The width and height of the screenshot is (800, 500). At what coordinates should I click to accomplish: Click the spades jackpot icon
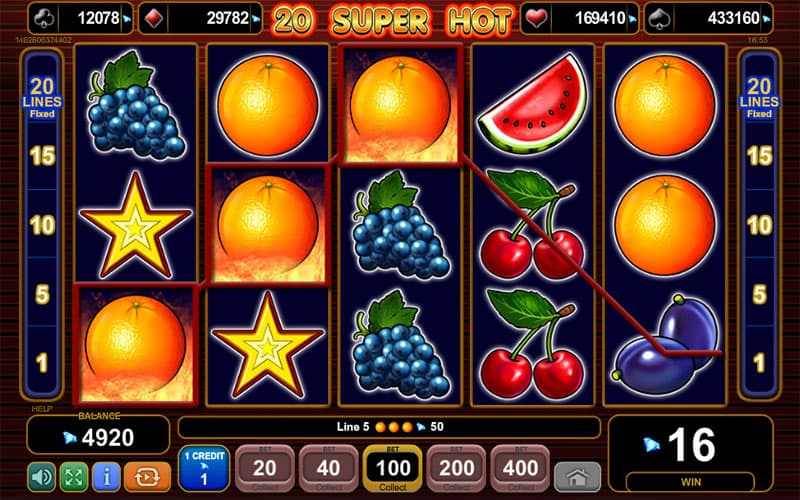pos(659,18)
